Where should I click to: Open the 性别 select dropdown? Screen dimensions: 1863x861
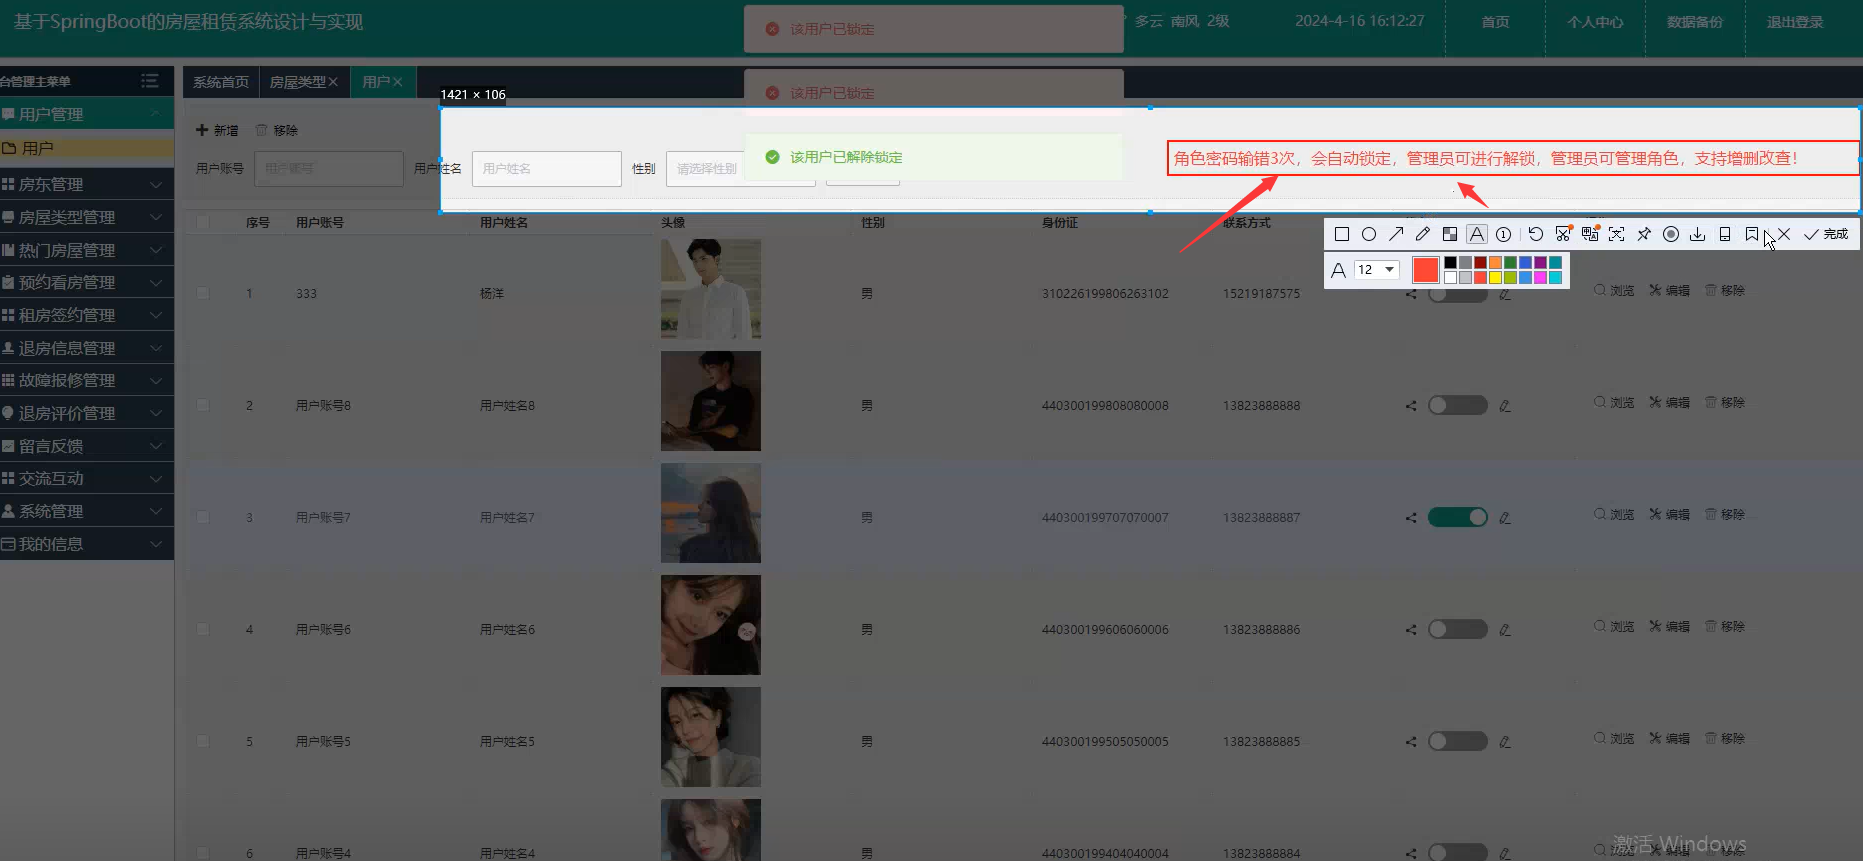point(740,169)
